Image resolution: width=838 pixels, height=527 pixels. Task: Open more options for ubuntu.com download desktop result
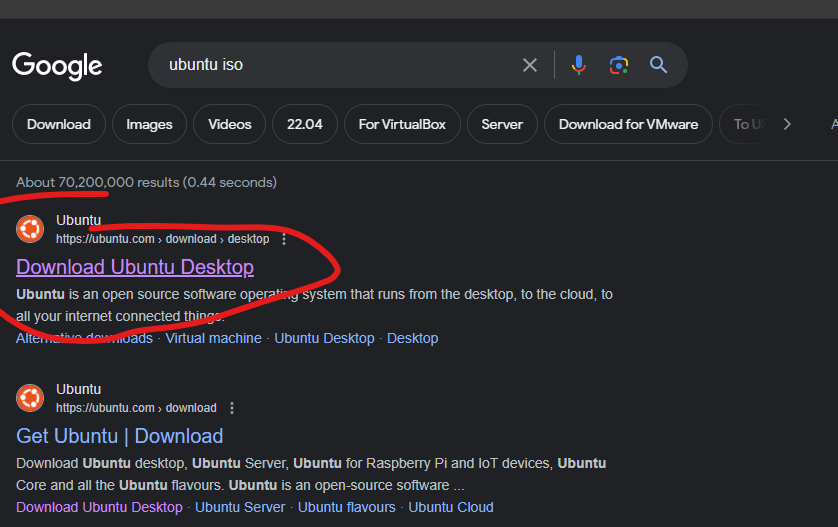pos(284,239)
